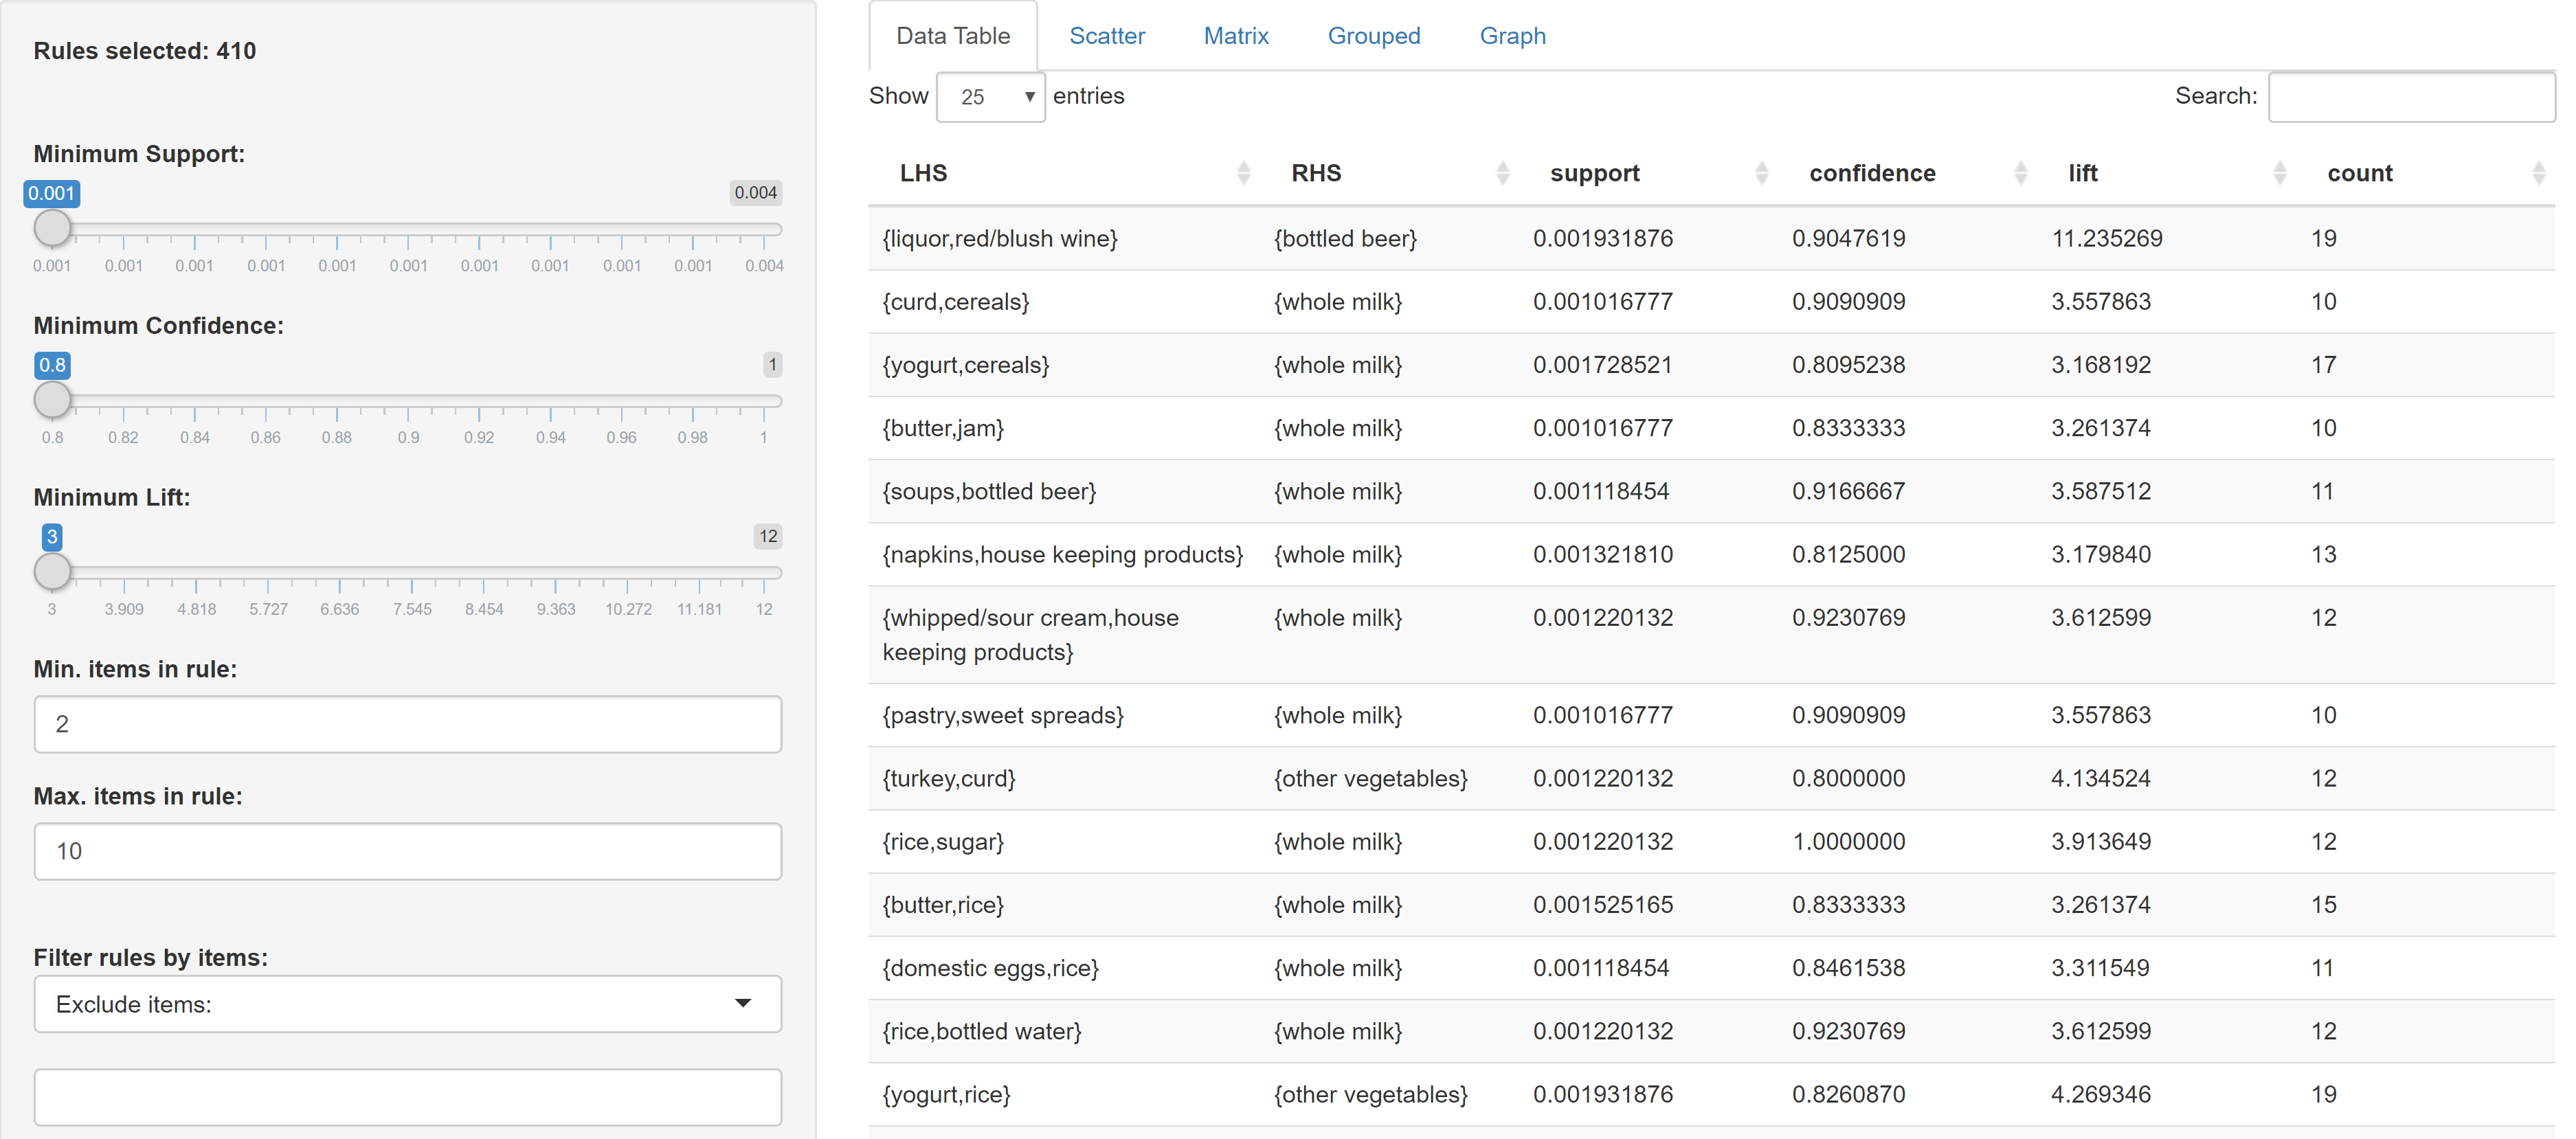
Task: Select the {bottled beer} RHS cell
Action: 1345,239
